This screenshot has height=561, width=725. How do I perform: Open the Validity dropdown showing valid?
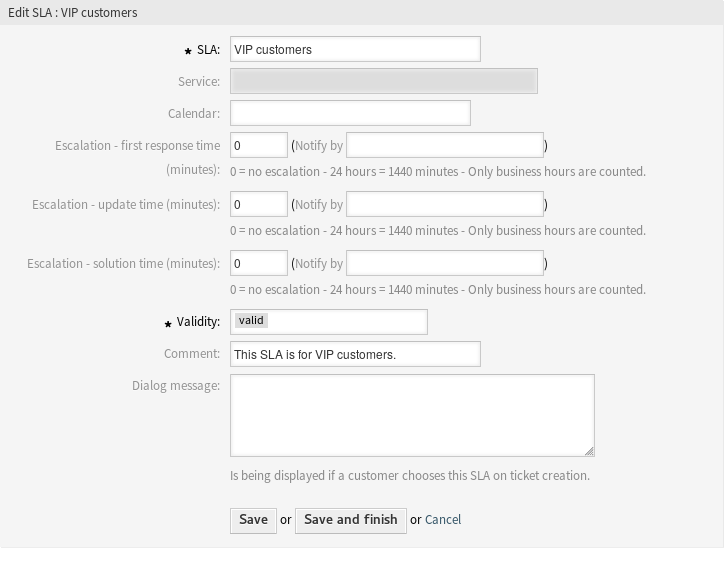[329, 322]
